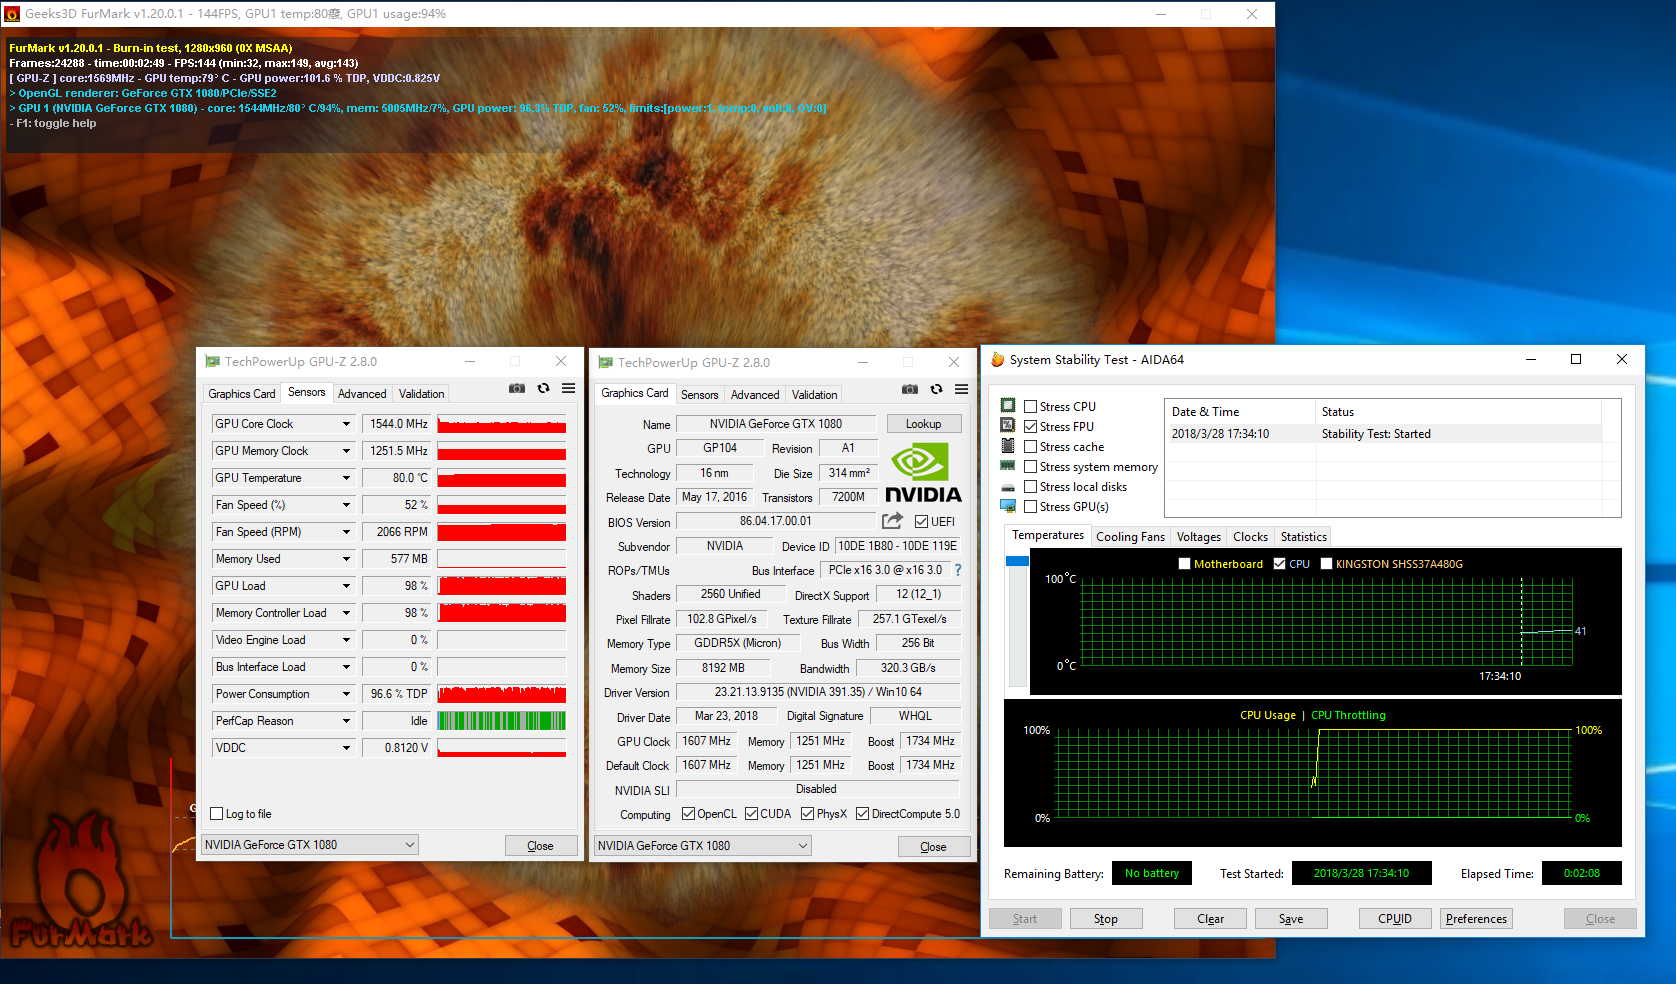
Task: Open the PerfCap Reason dropdown arrow
Action: click(x=346, y=721)
